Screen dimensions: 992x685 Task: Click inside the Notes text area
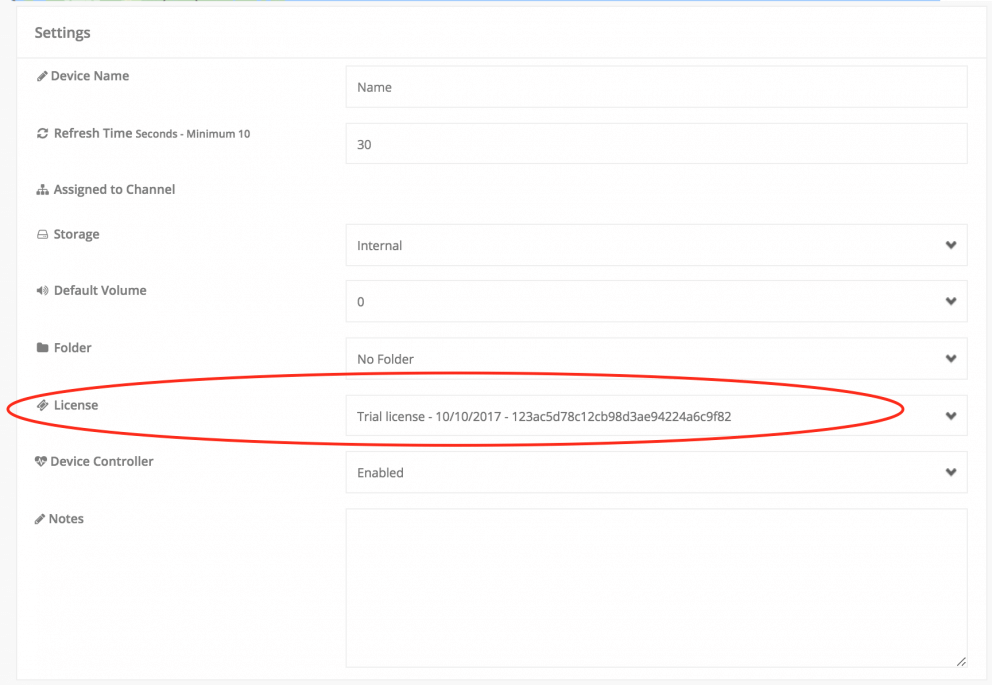click(655, 587)
